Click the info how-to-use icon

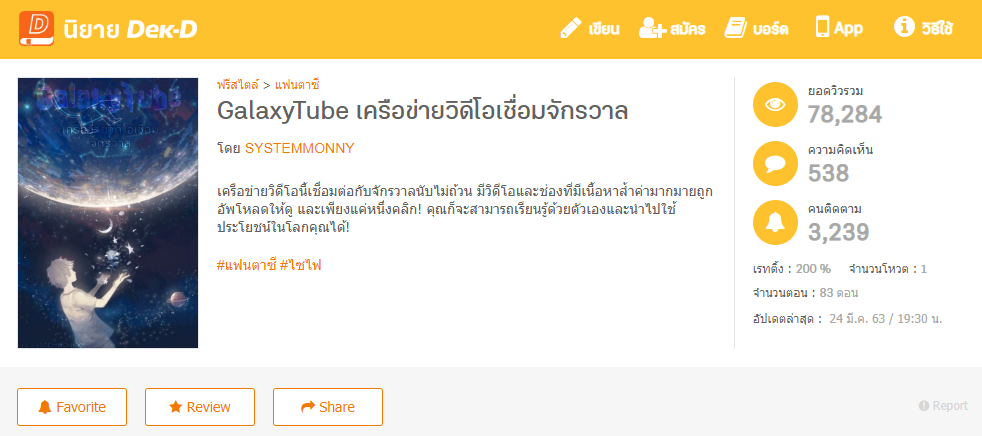coord(904,28)
